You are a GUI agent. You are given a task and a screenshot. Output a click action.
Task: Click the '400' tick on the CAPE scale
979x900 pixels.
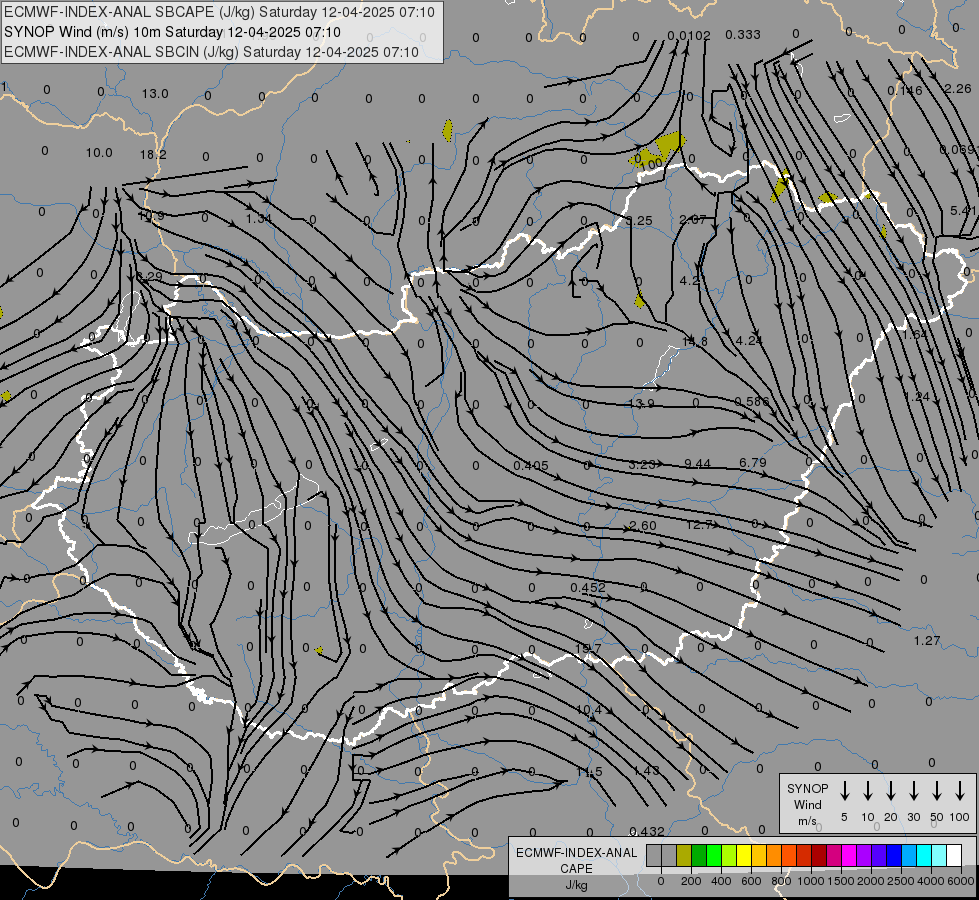click(721, 881)
